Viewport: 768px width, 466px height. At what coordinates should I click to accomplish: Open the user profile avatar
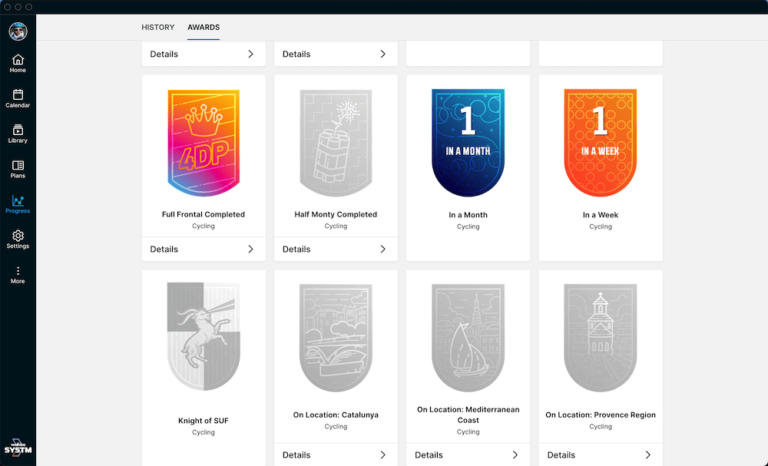(18, 31)
